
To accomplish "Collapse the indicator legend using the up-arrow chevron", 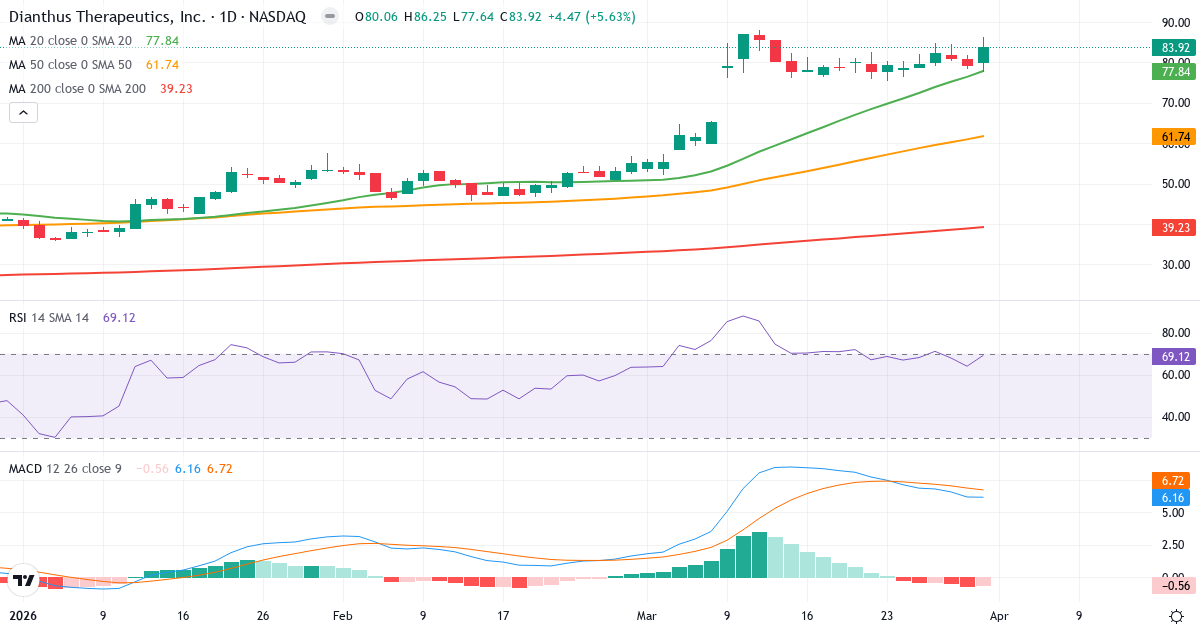I will 22,112.
